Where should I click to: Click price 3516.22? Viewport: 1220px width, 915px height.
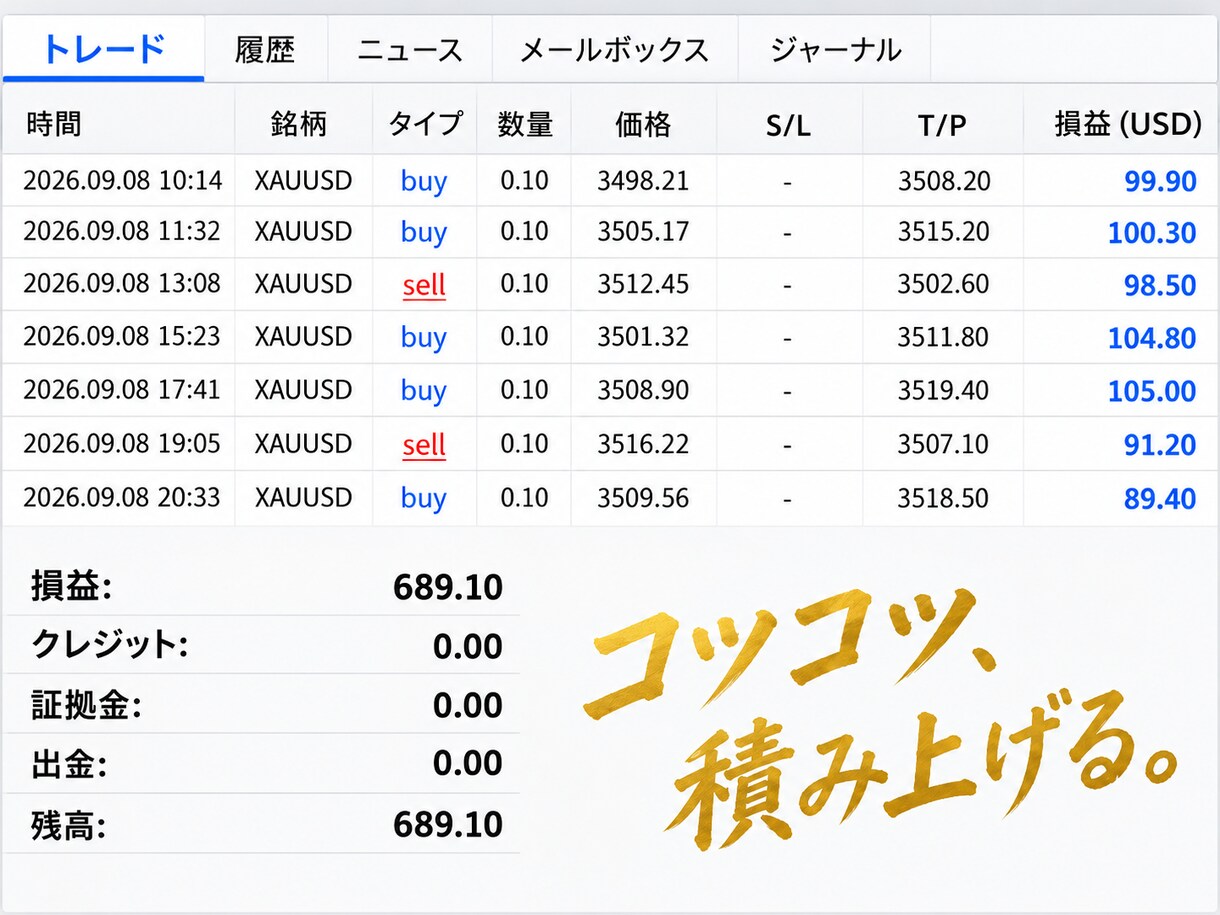pyautogui.click(x=643, y=444)
